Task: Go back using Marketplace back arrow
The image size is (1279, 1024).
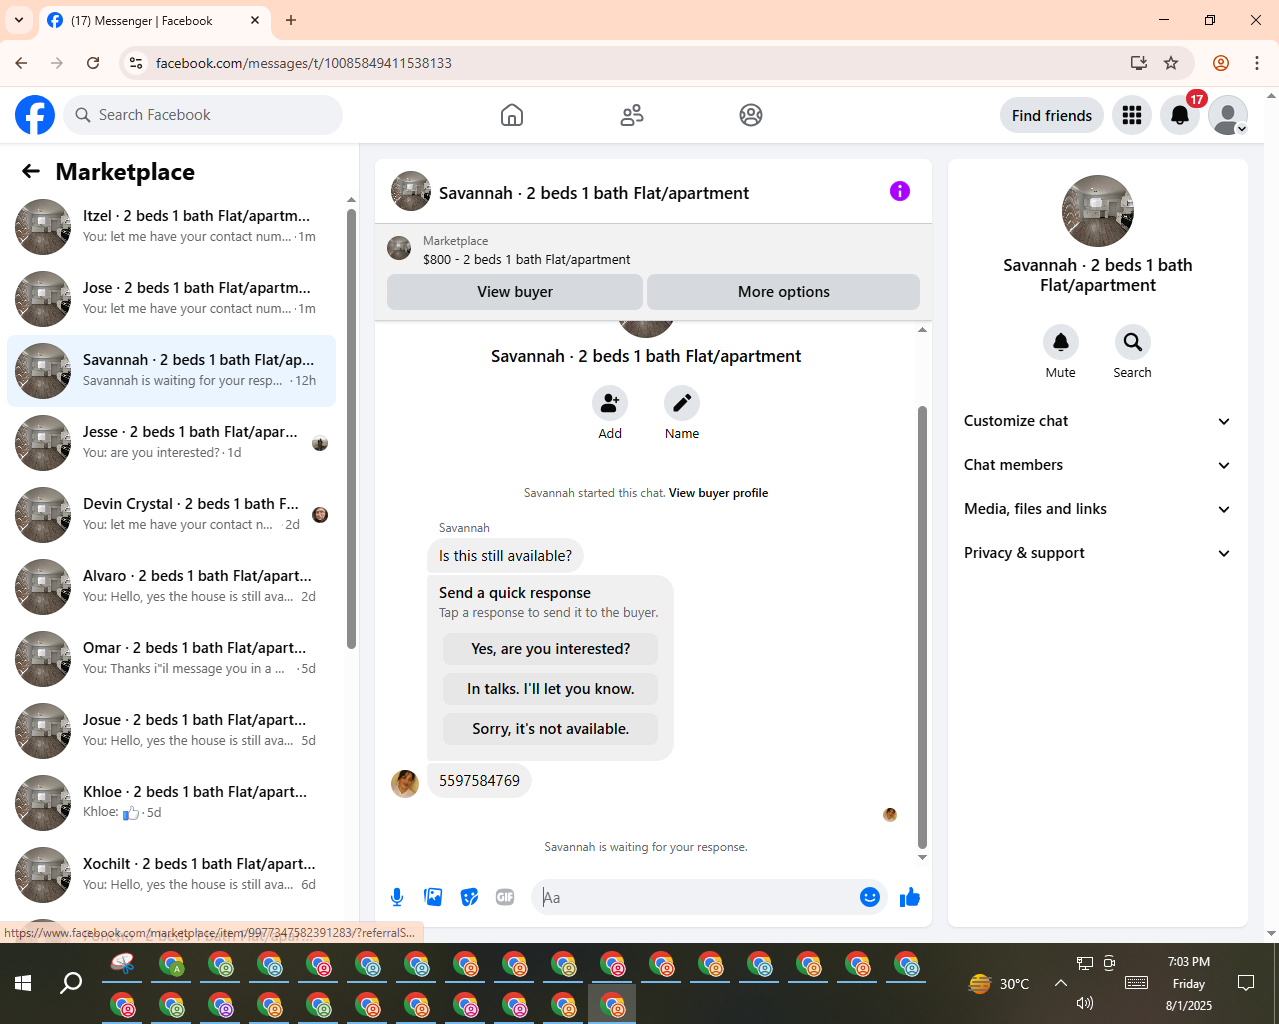Action: [31, 171]
